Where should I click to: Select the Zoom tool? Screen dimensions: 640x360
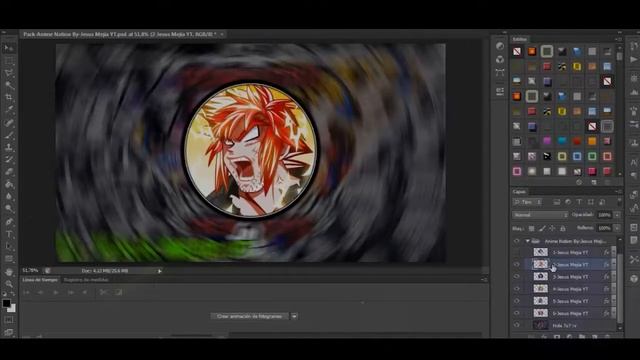(x=9, y=284)
